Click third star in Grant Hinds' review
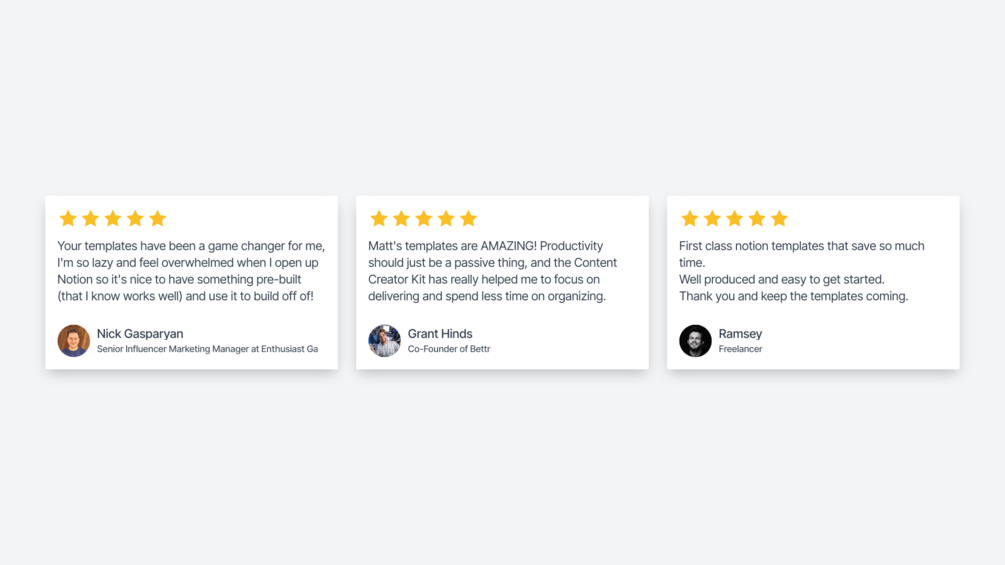Image resolution: width=1005 pixels, height=565 pixels. (424, 218)
